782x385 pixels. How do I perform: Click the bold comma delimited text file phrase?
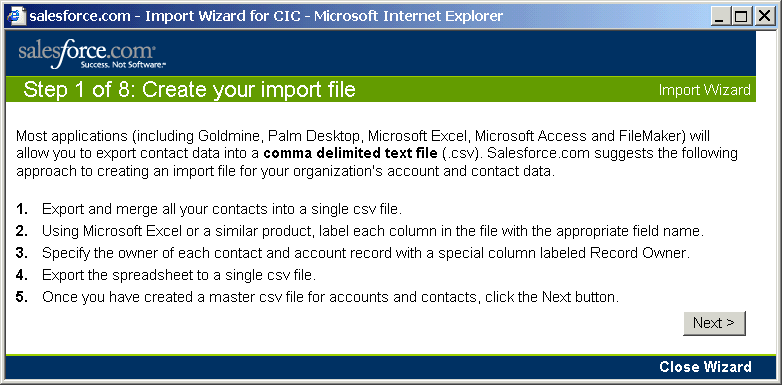350,154
